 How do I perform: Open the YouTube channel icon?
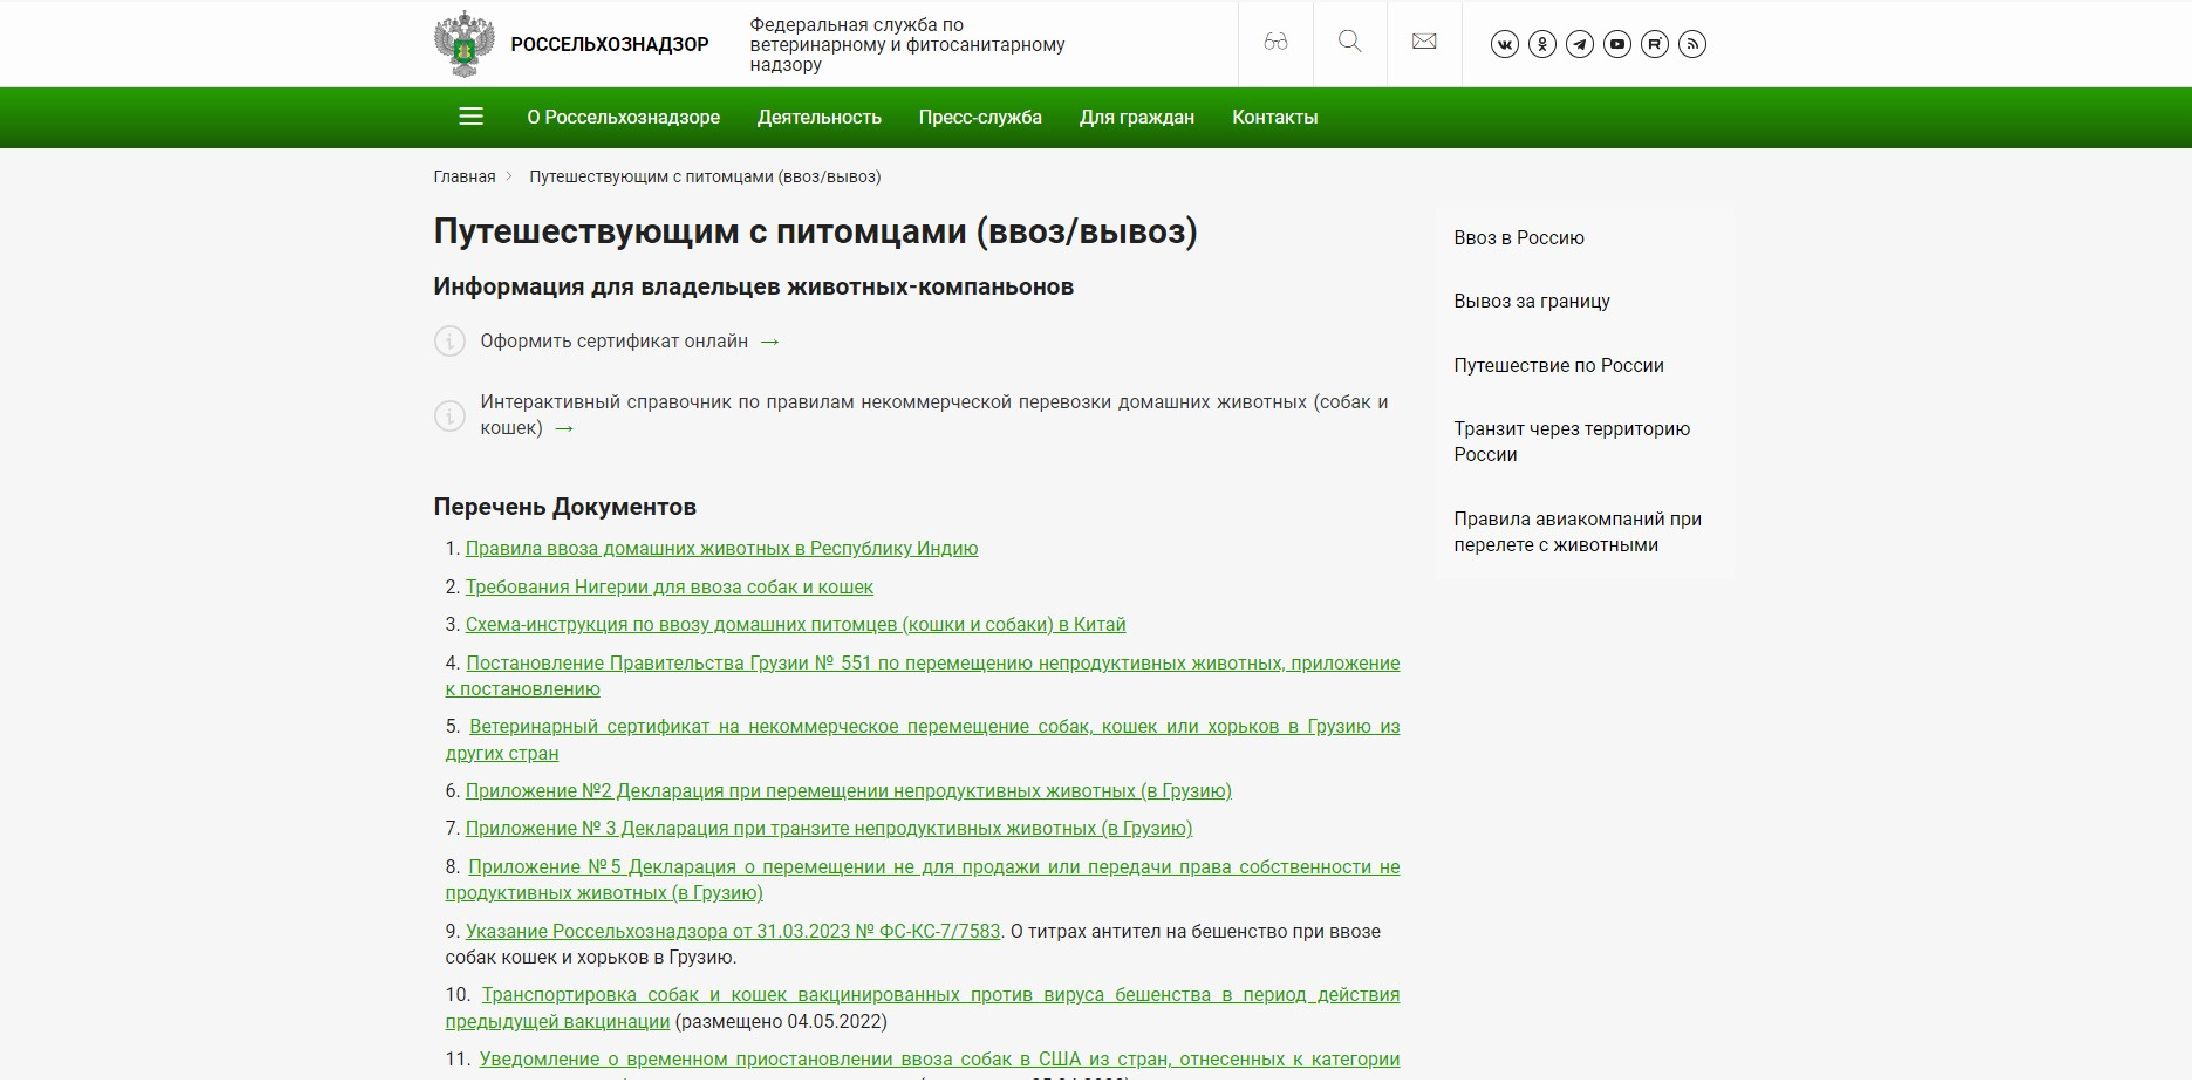1617,44
